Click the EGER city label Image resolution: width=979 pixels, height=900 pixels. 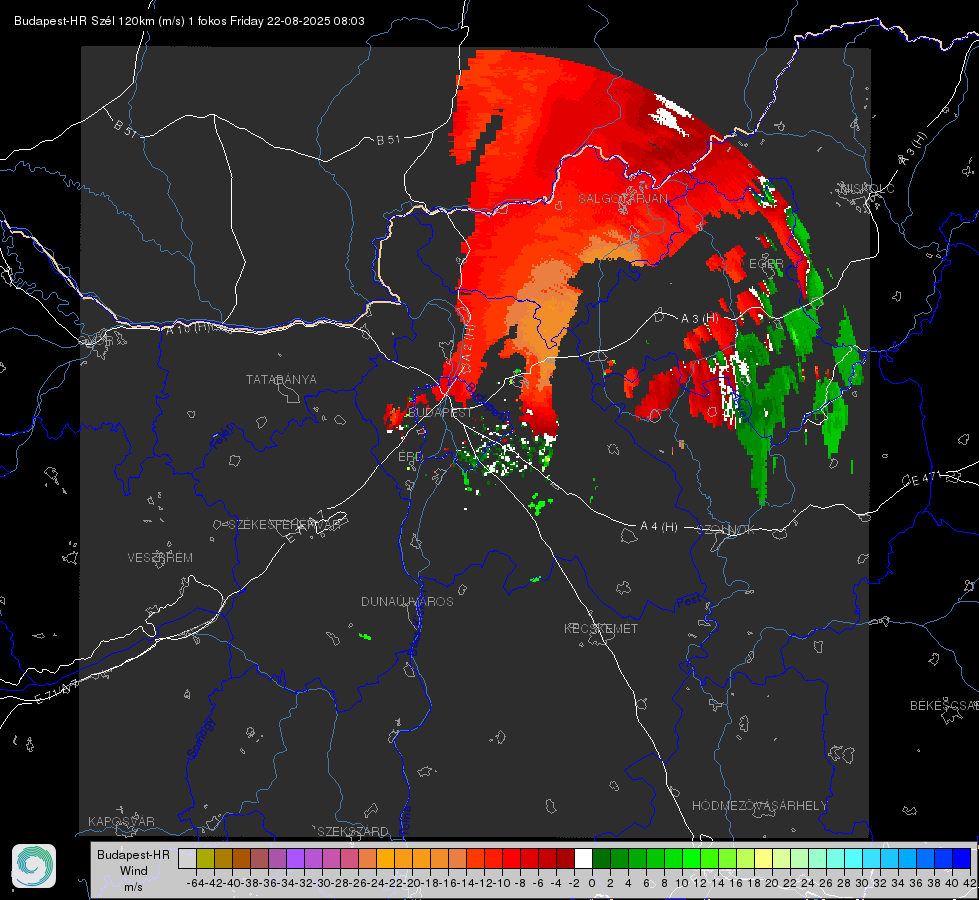766,264
